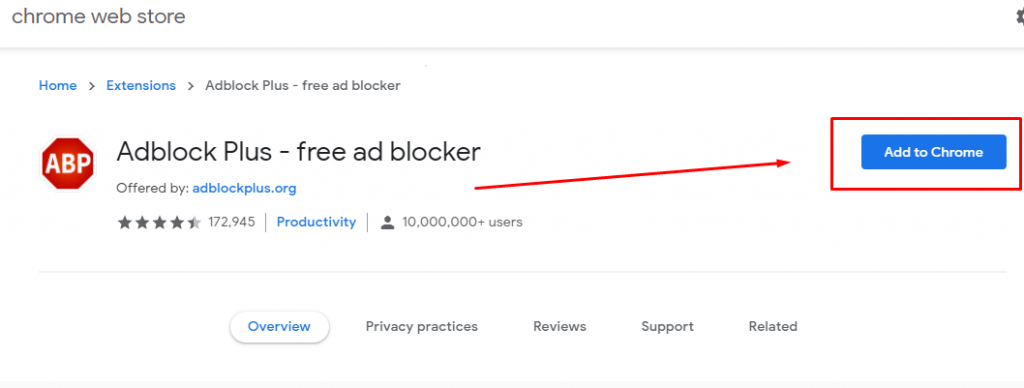Open the settings gear in the header

click(x=1020, y=18)
